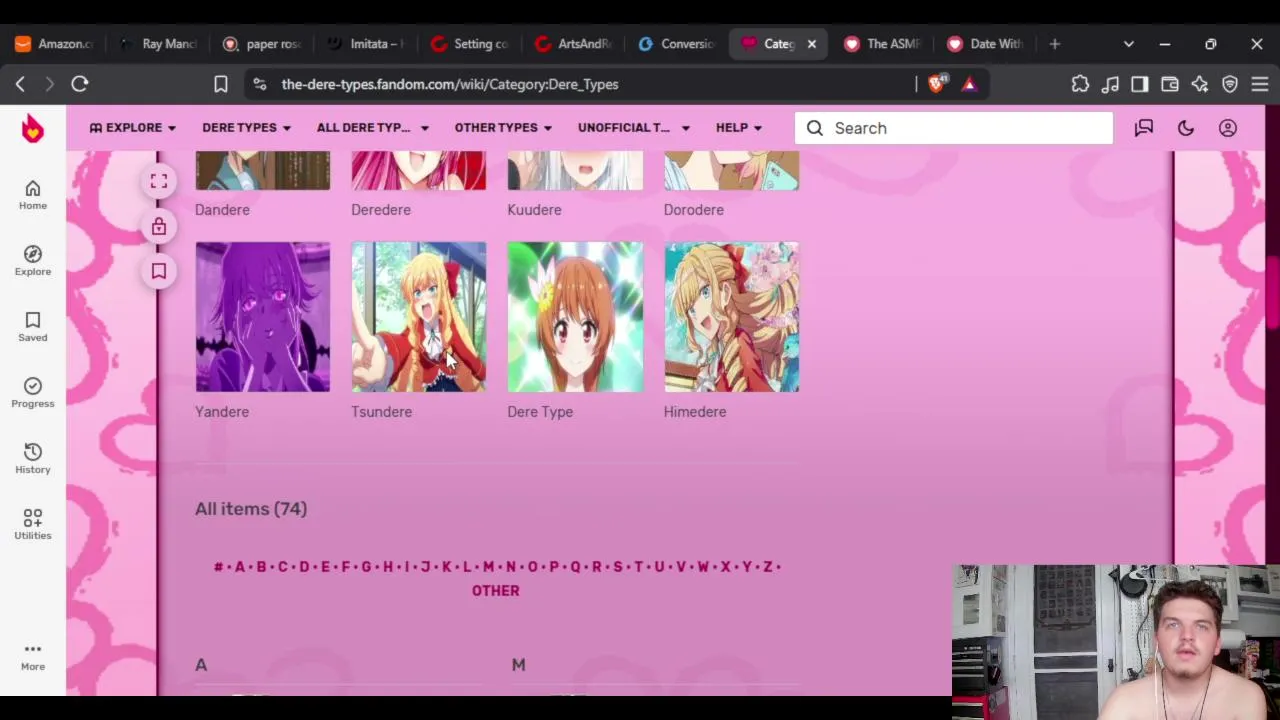The width and height of the screenshot is (1280, 720).
Task: Toggle the browser sidebar panel
Action: point(1140,84)
